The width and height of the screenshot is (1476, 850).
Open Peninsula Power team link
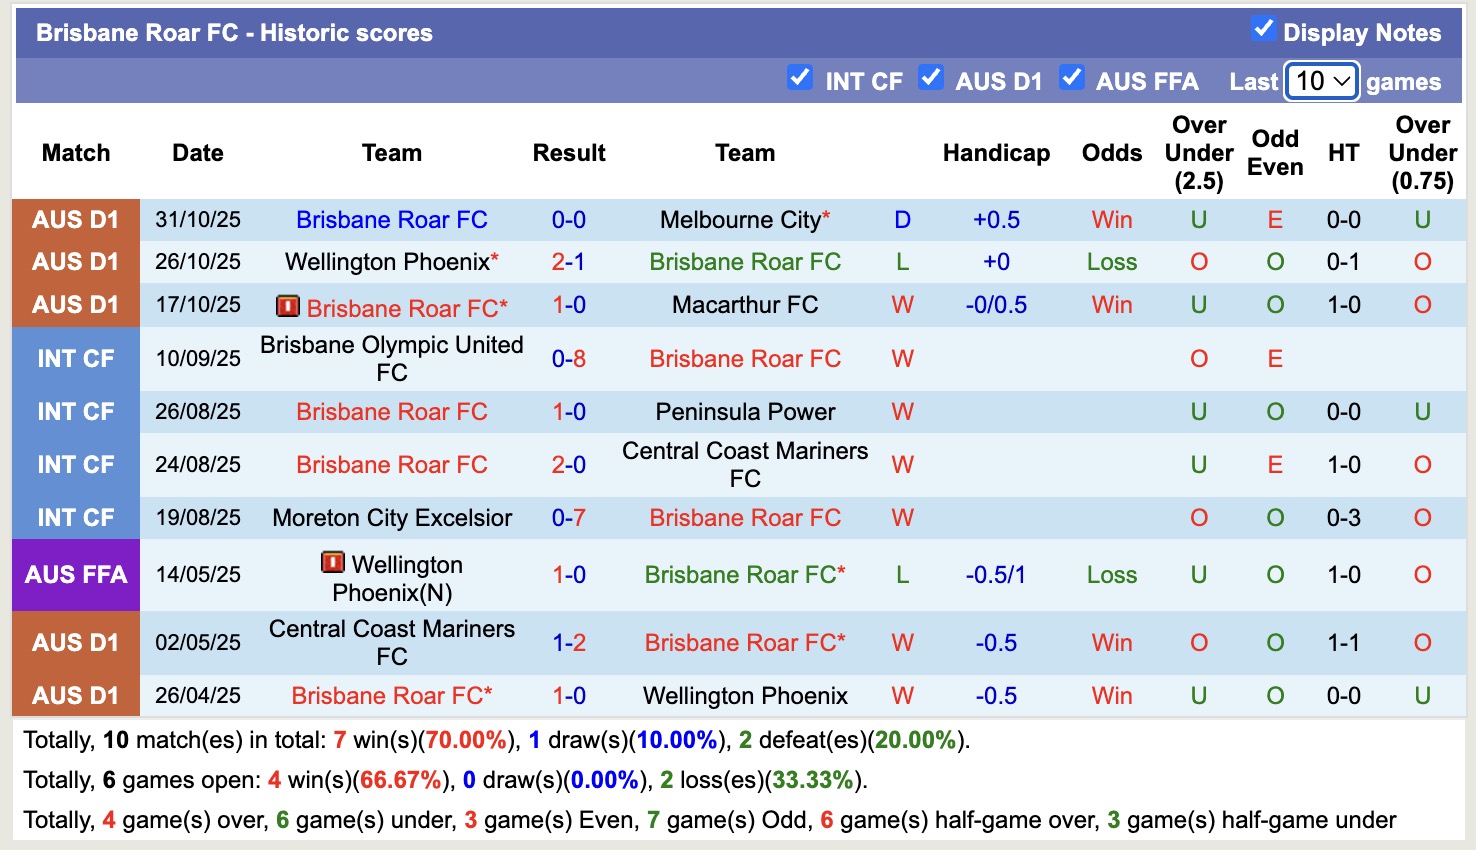744,411
